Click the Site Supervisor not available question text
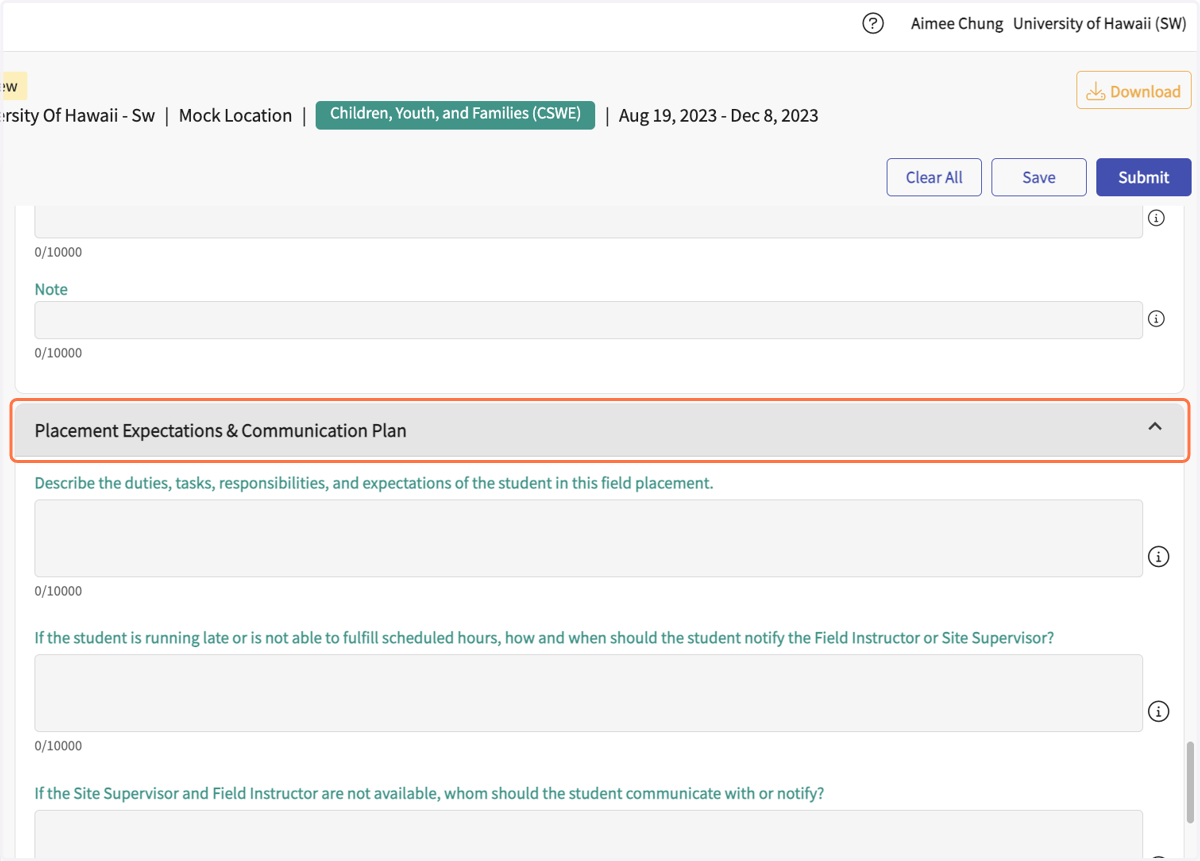 [429, 794]
